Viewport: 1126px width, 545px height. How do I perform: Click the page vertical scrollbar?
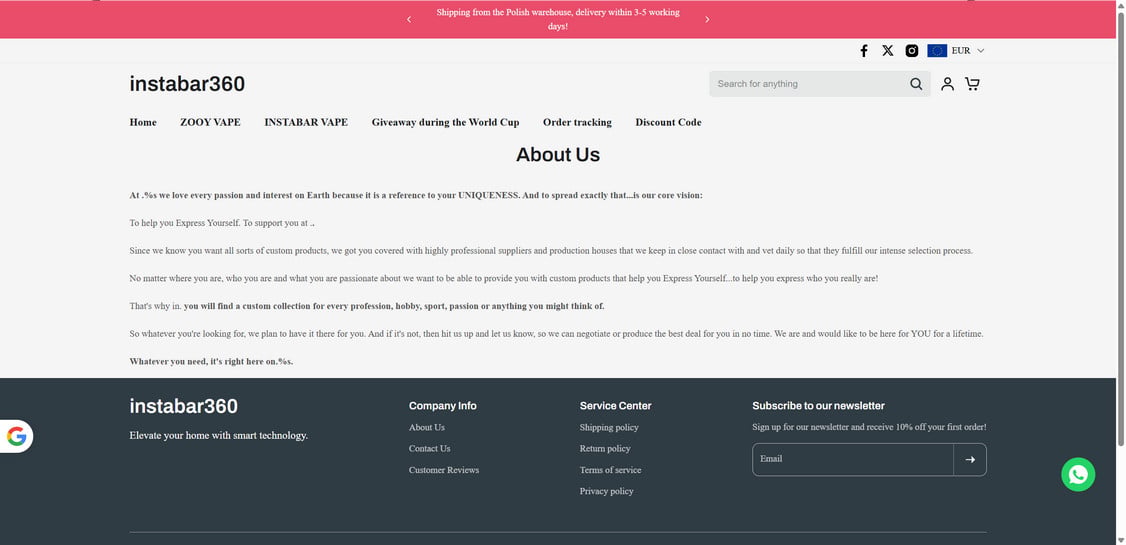click(1120, 228)
